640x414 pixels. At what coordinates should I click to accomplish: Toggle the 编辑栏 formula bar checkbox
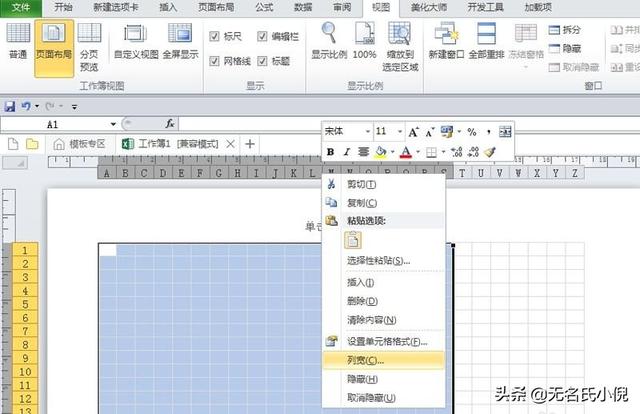click(264, 35)
